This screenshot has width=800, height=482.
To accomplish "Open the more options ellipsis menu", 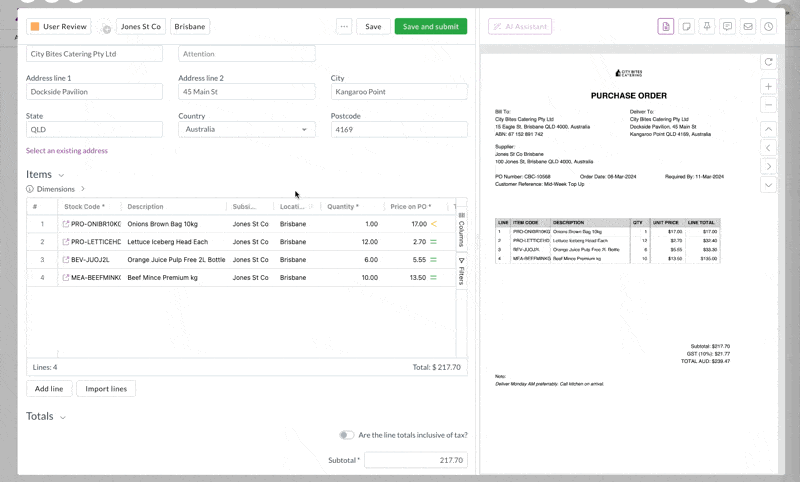I will click(344, 27).
